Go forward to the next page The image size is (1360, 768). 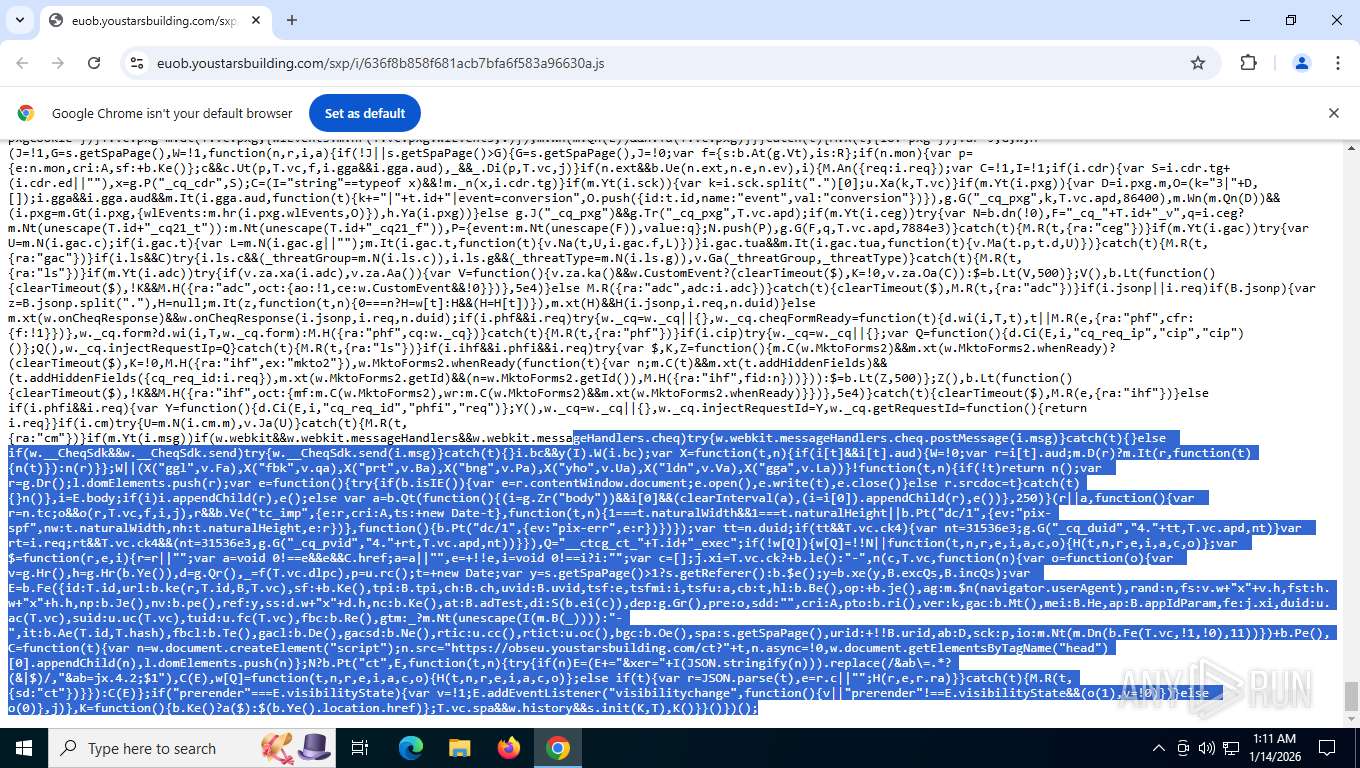pyautogui.click(x=58, y=63)
